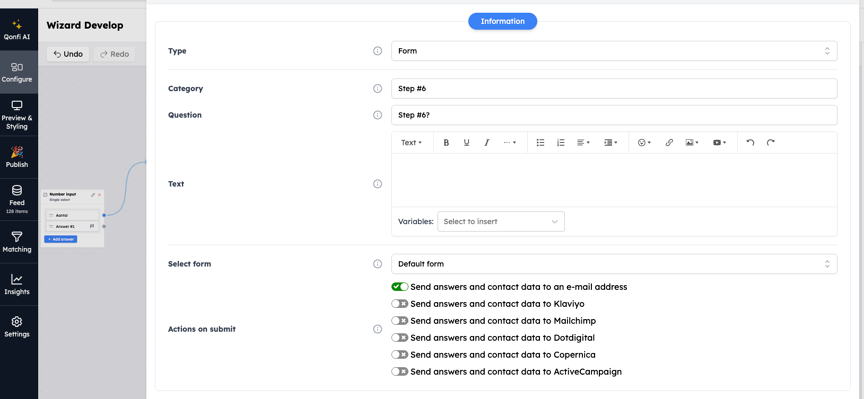Click the gray connector dot beside Answer #1
864x399 pixels.
pos(104,226)
